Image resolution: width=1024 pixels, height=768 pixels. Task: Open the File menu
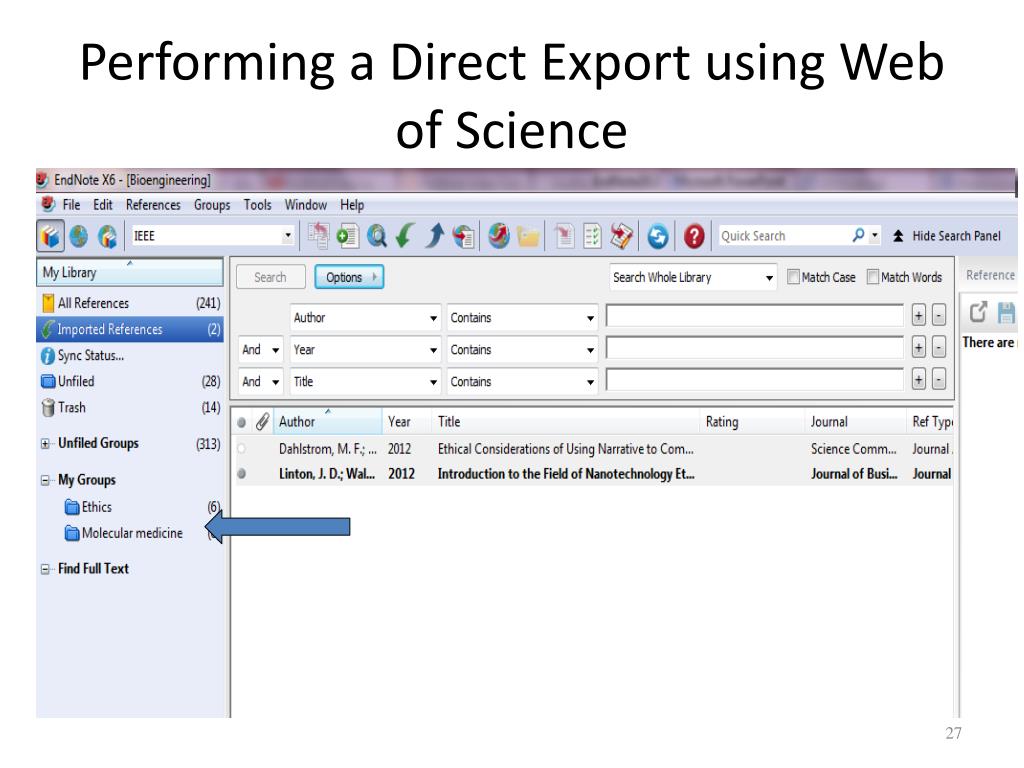71,205
